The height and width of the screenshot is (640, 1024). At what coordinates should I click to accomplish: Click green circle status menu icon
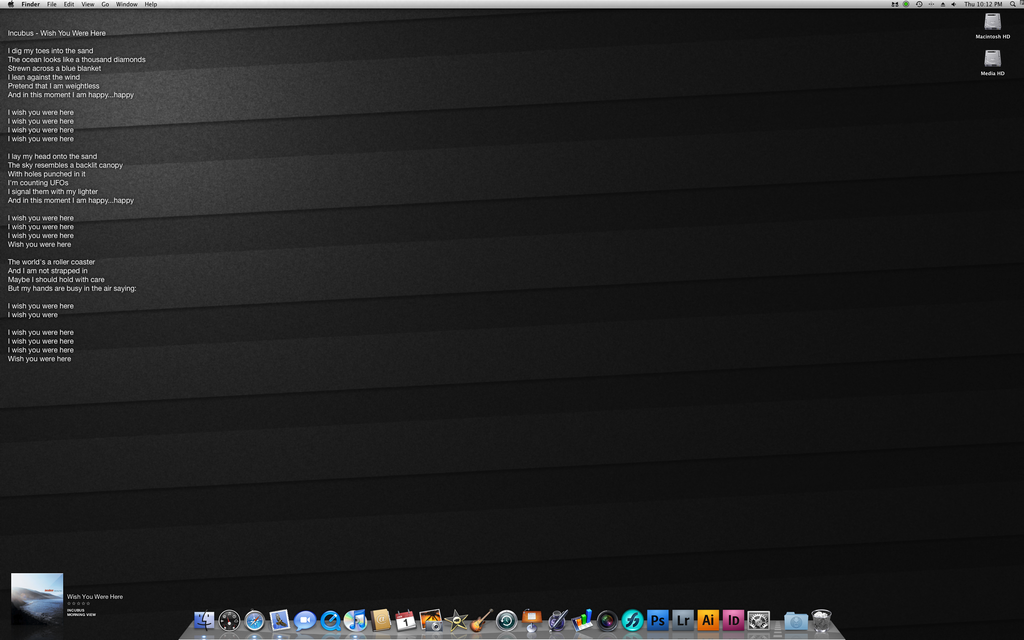[906, 4]
